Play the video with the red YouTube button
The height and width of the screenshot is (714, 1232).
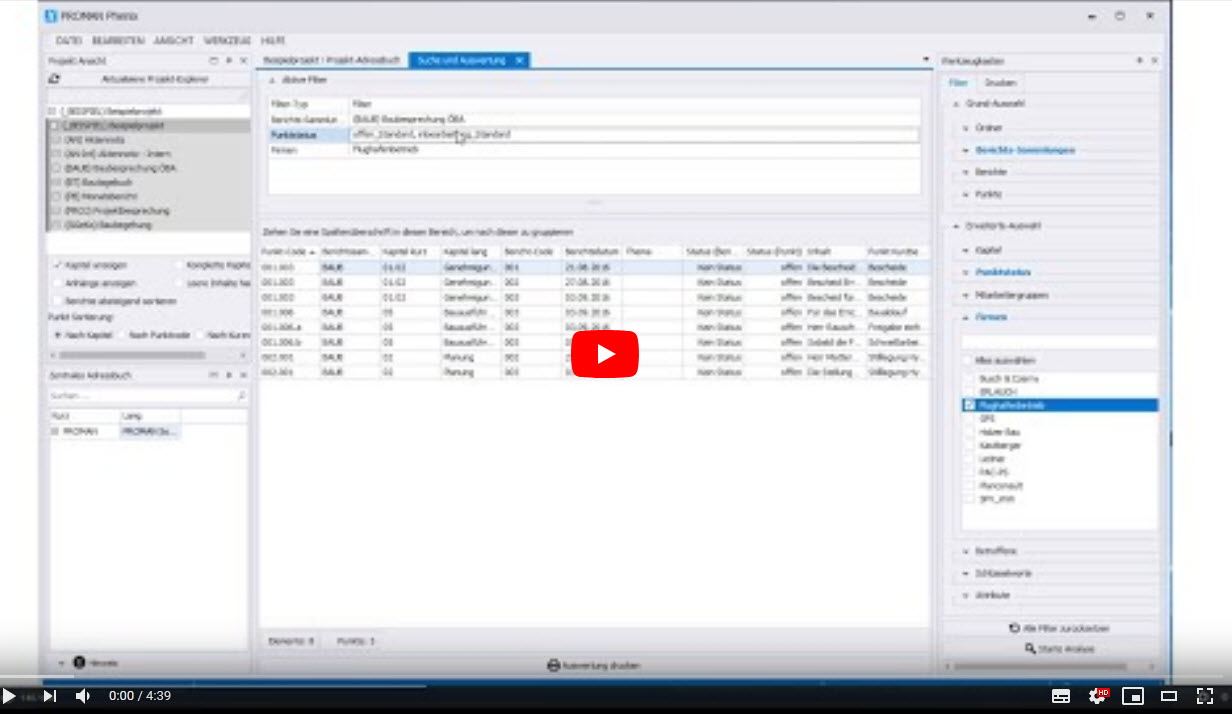pos(605,354)
